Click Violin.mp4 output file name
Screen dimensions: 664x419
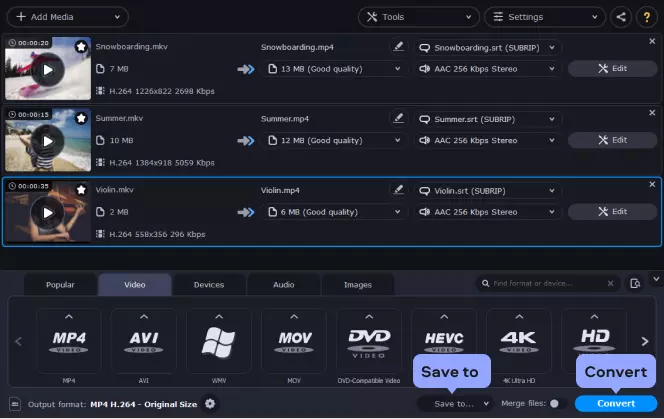tap(280, 191)
